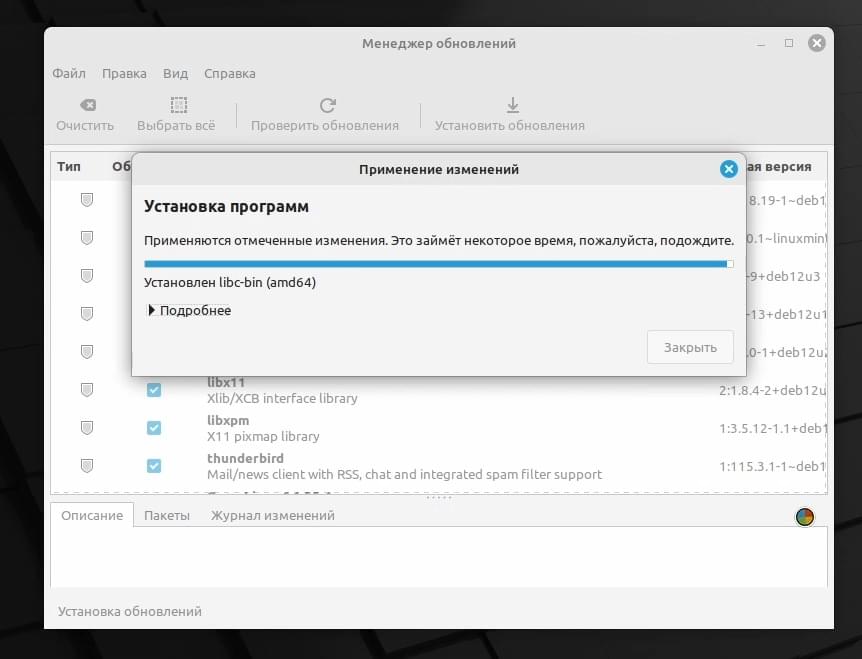Click the Установка программ heading
The image size is (862, 659).
226,207
